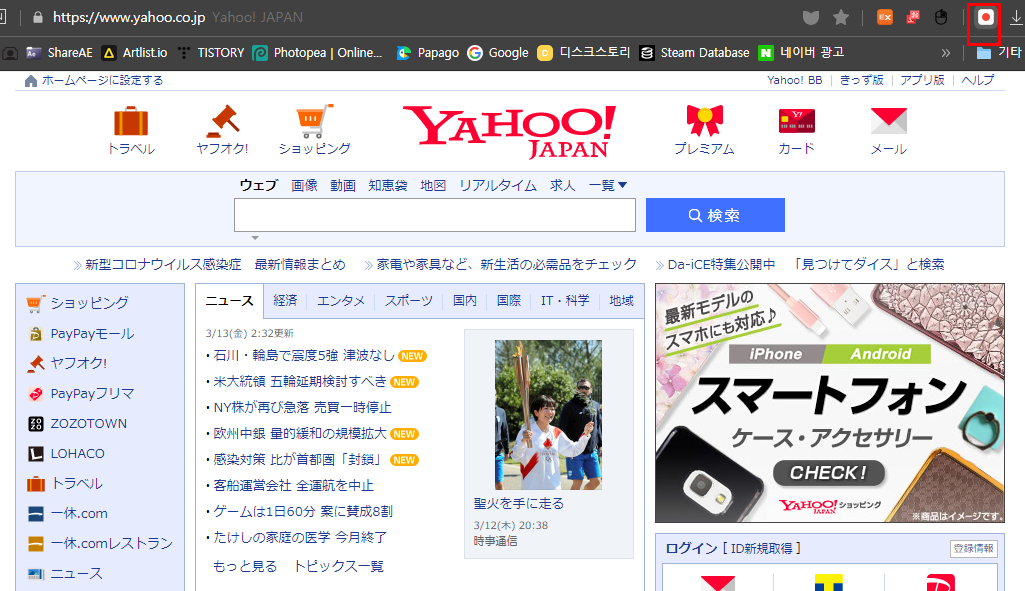Click the カード credit card icon
The width and height of the screenshot is (1025, 591).
tap(797, 122)
